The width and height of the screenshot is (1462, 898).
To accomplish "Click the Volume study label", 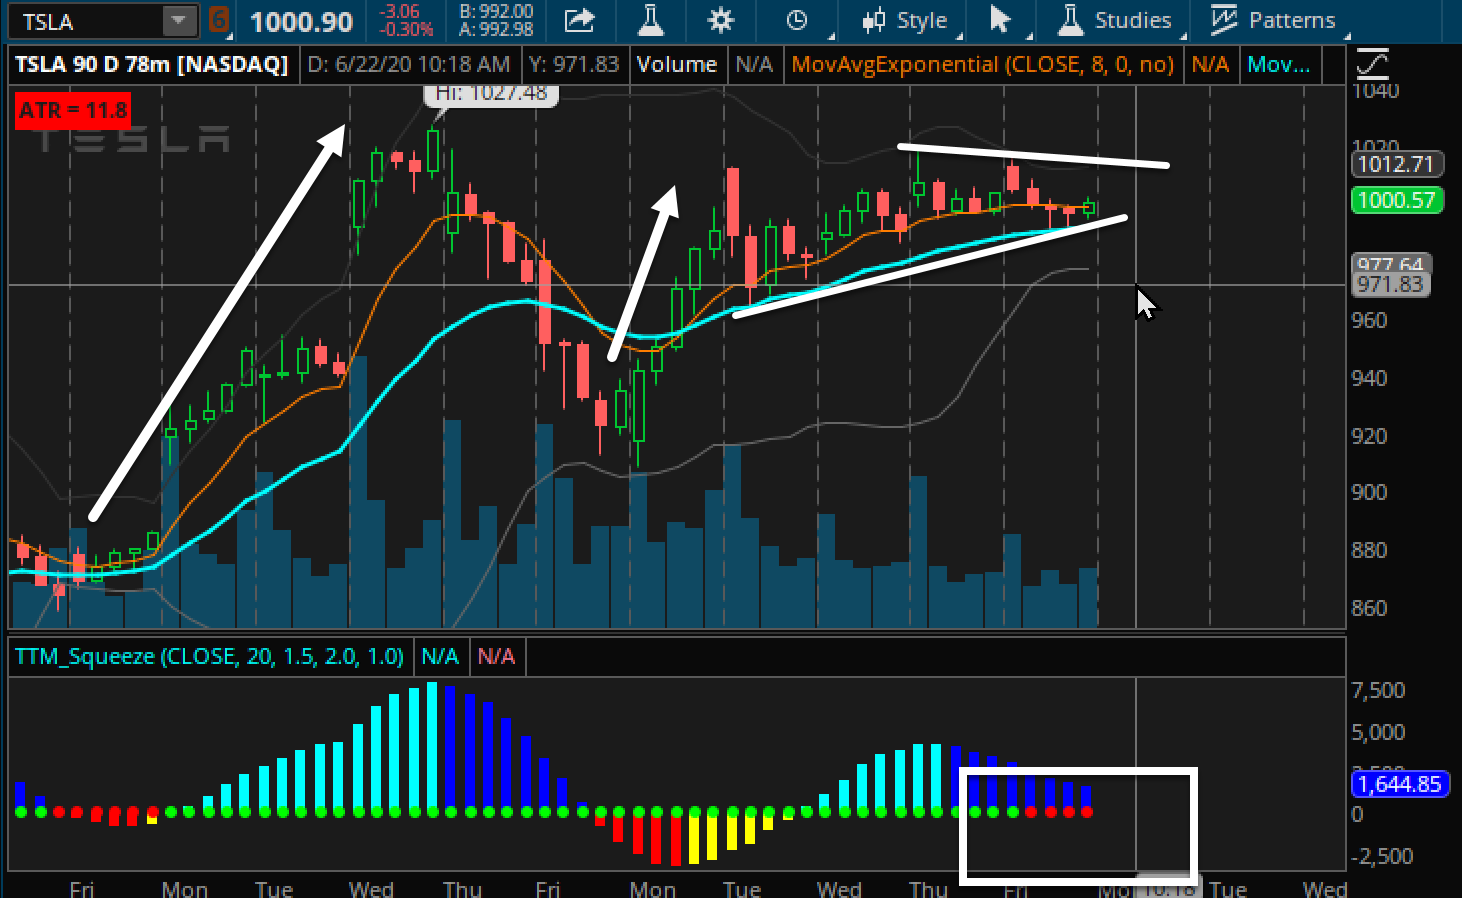I will (677, 65).
